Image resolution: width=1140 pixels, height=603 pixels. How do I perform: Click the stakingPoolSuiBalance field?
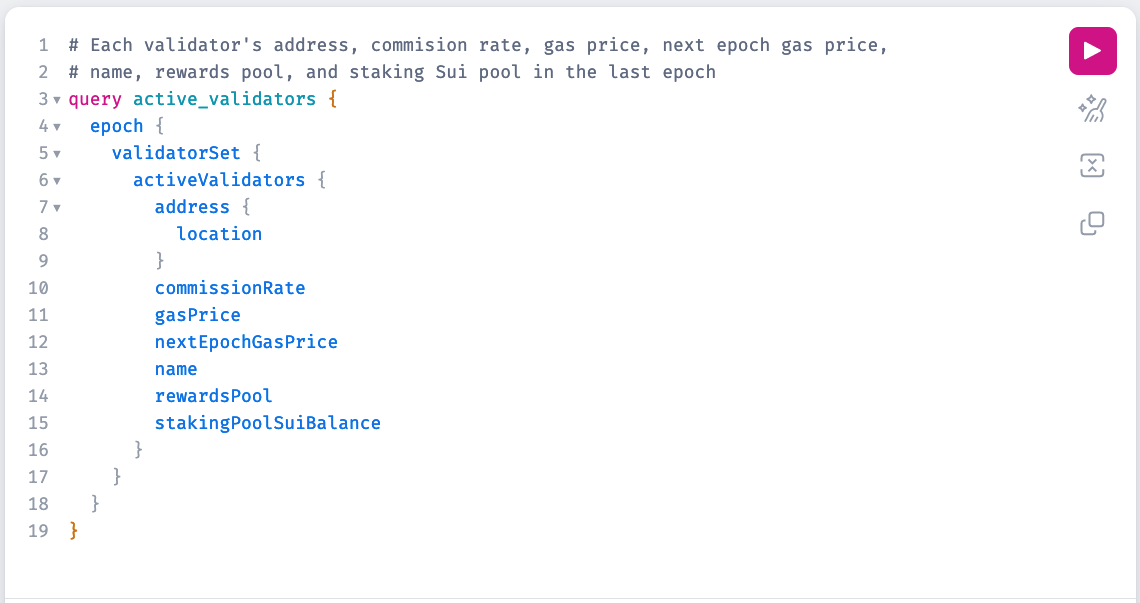[x=267, y=423]
